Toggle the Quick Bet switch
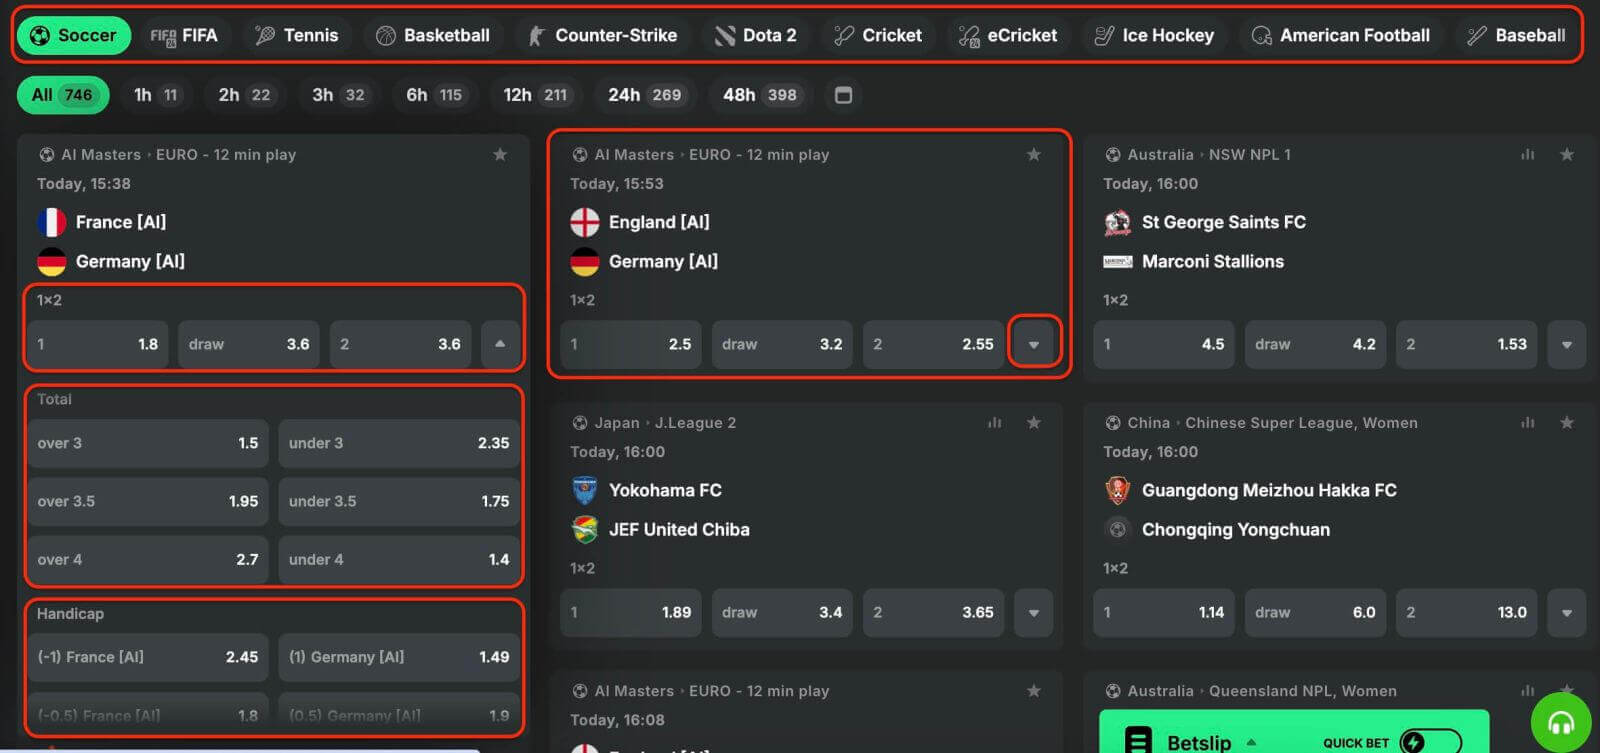The height and width of the screenshot is (753, 1600). [x=1429, y=742]
